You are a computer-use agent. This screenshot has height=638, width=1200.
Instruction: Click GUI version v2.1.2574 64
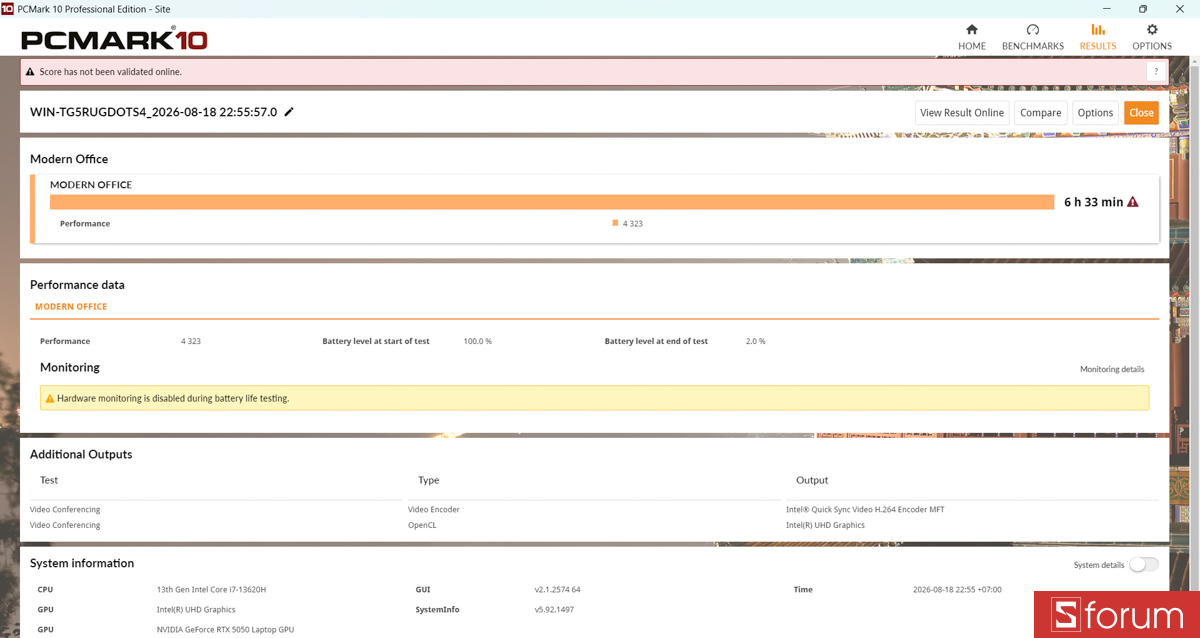[557, 589]
